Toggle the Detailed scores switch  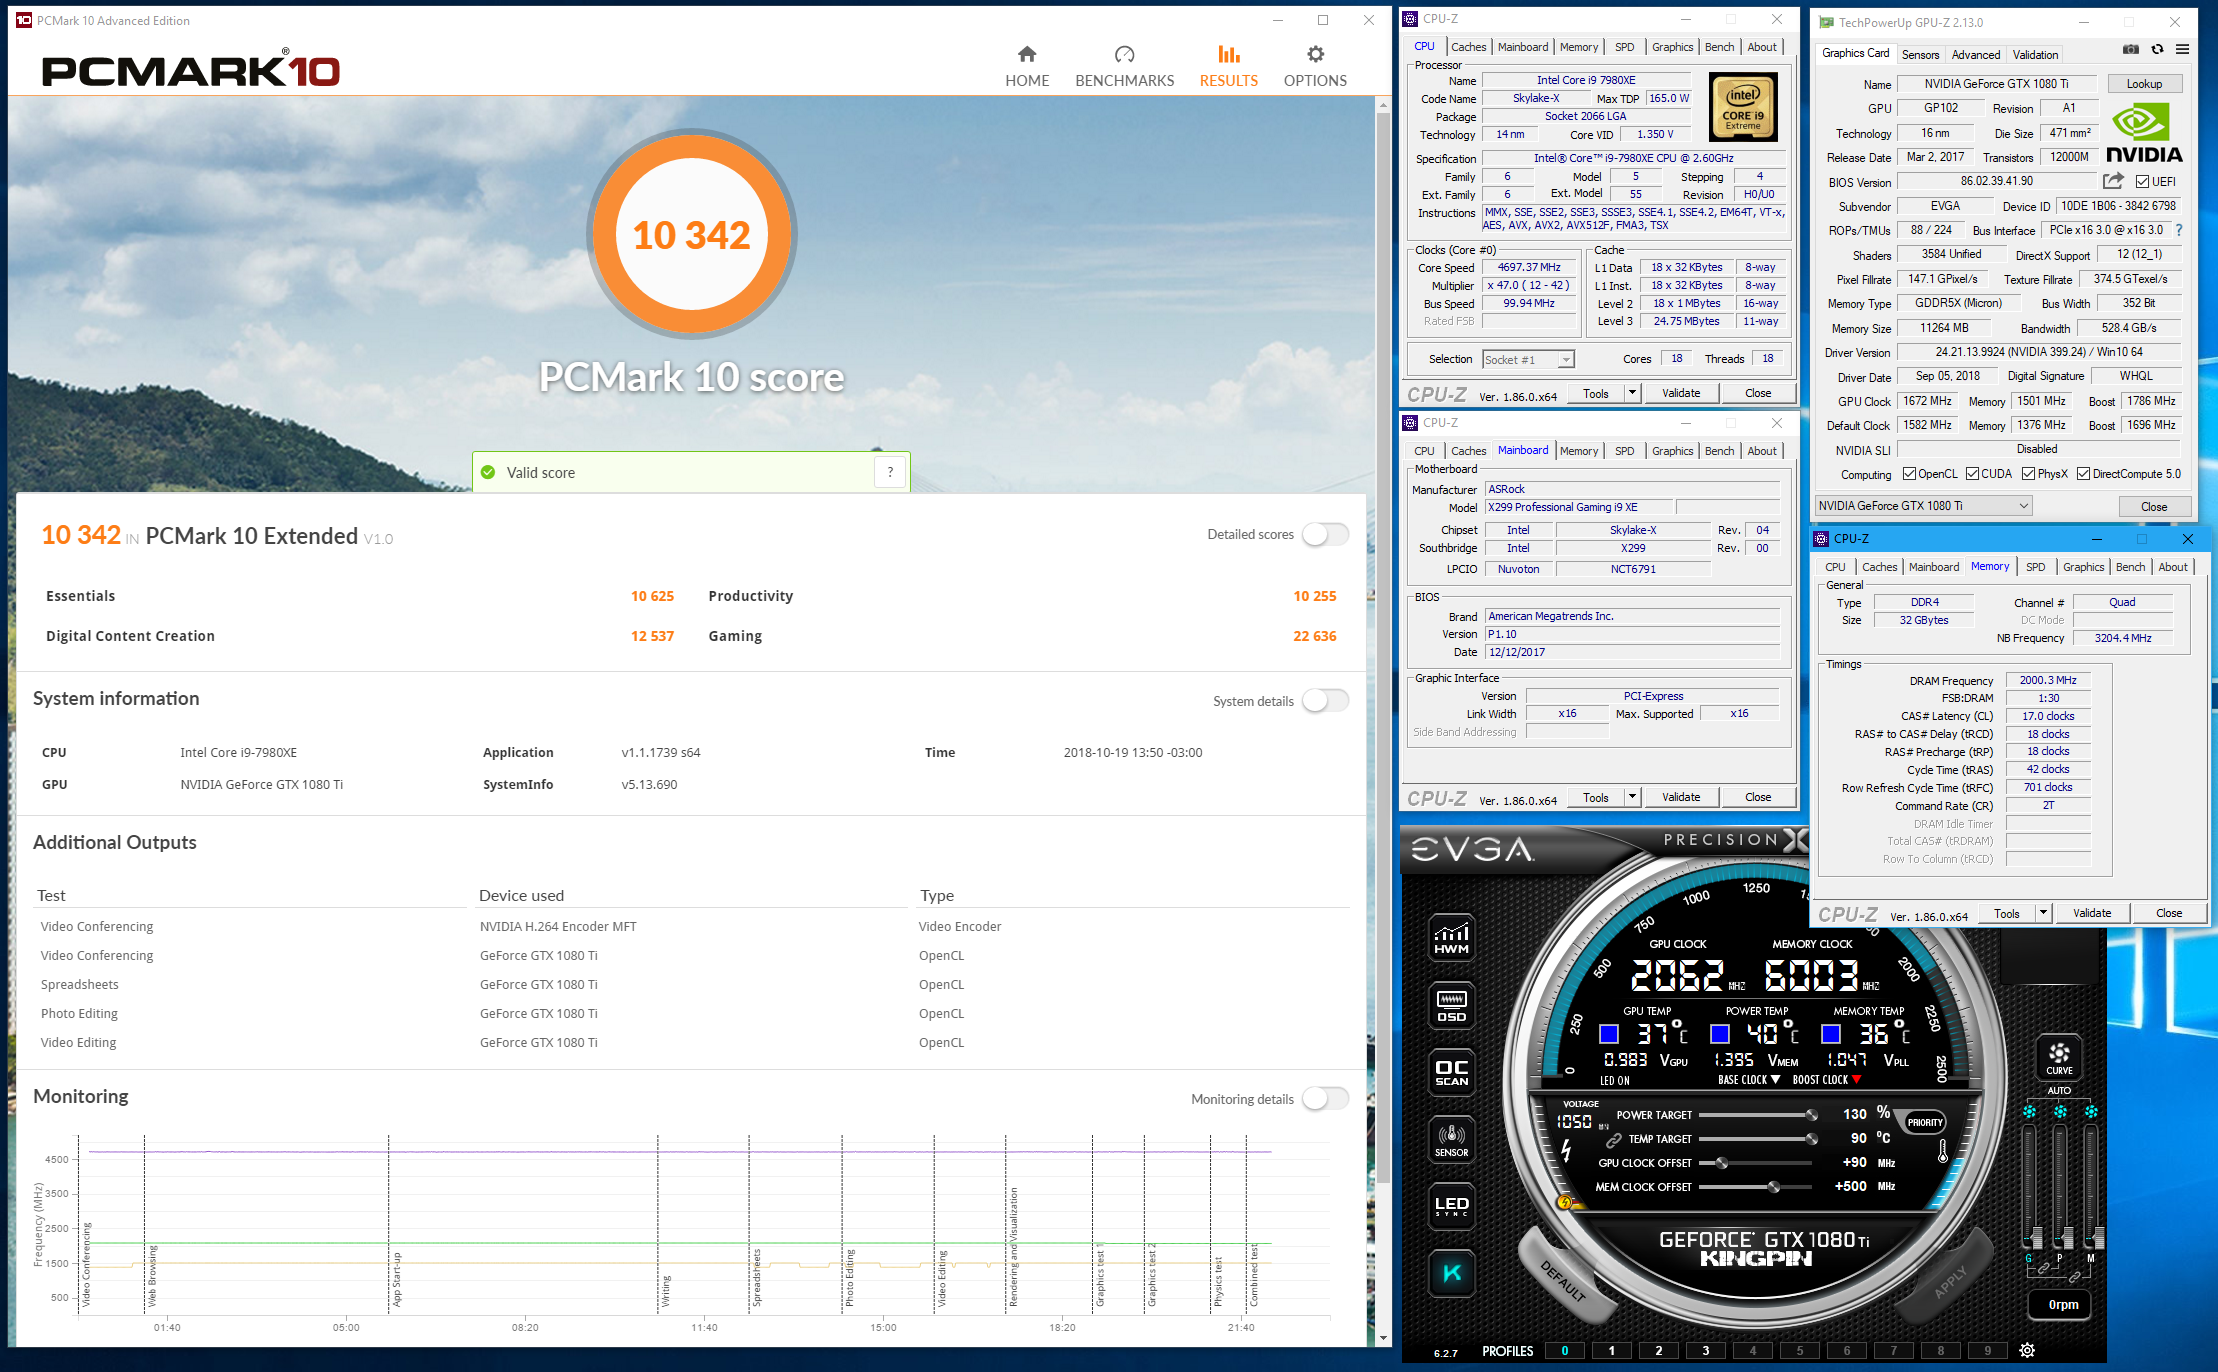(x=1324, y=535)
